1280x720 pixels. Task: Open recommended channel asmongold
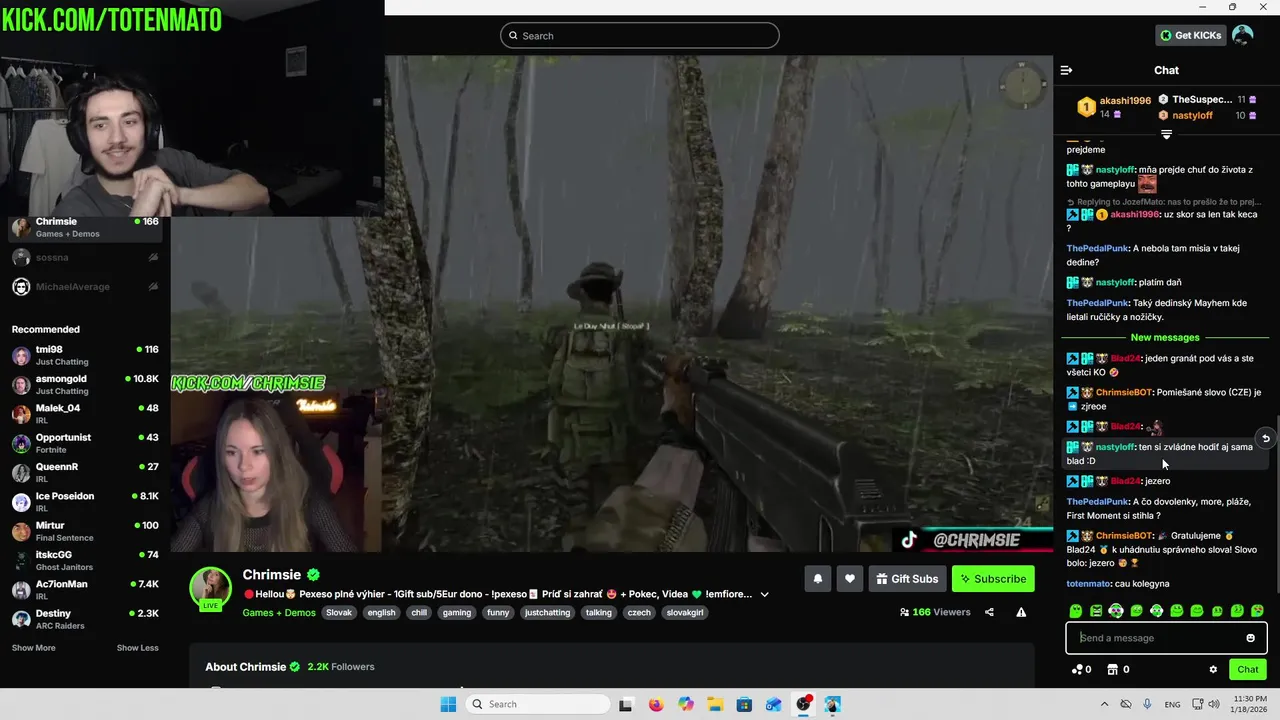[85, 385]
